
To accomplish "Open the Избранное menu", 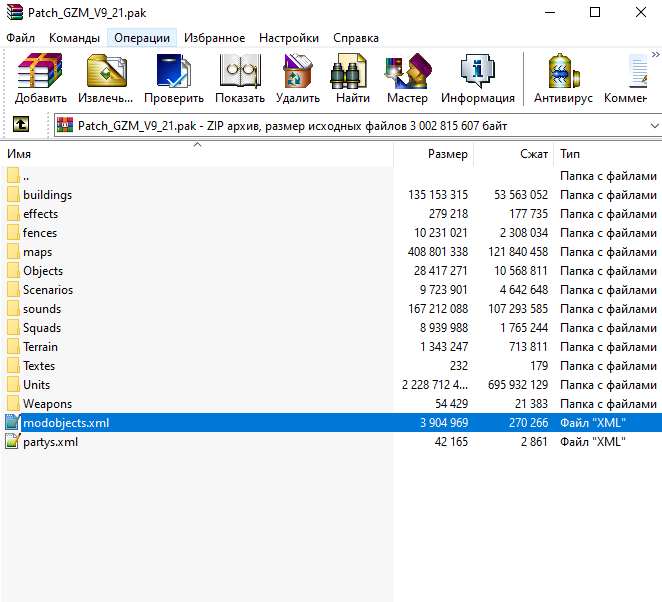I will coord(214,38).
